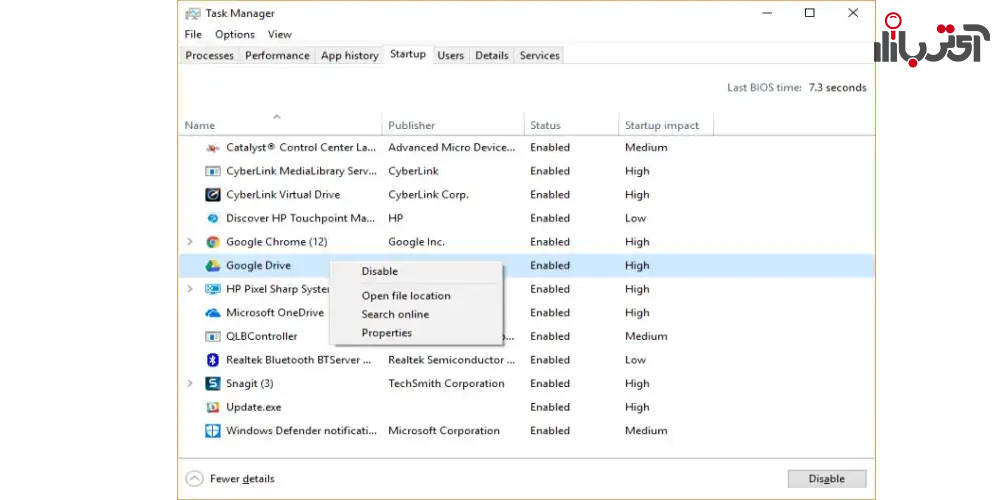
Task: Switch to the Performance tab
Action: 277,55
